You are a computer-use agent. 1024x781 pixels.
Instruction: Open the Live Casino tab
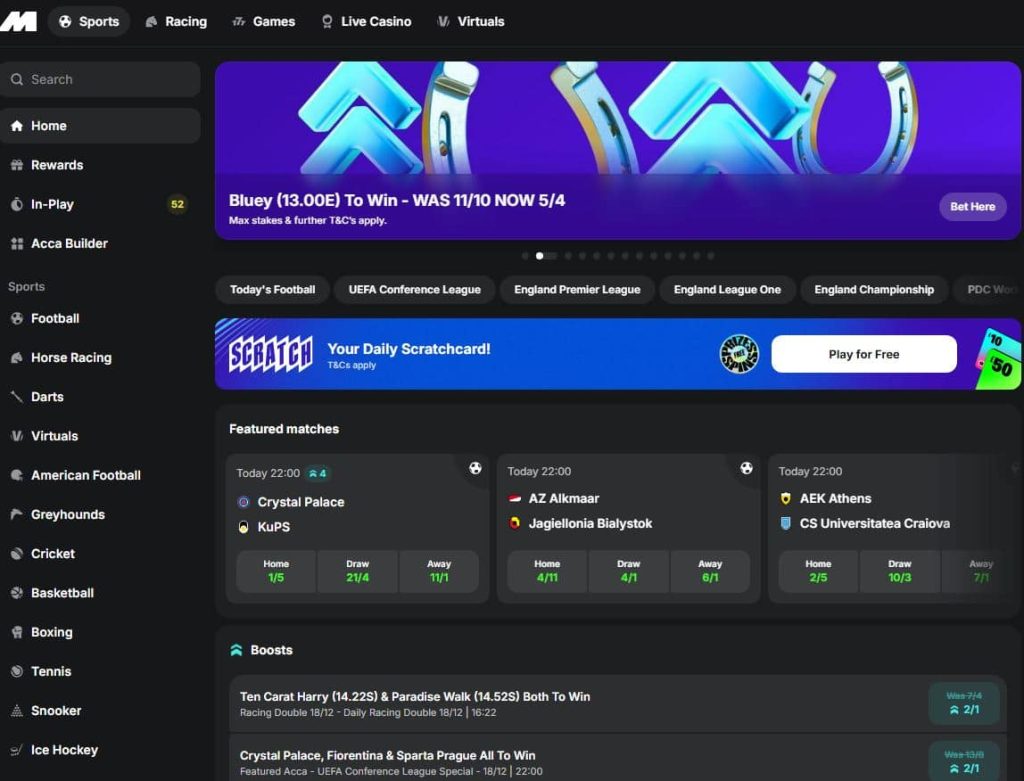pos(365,21)
